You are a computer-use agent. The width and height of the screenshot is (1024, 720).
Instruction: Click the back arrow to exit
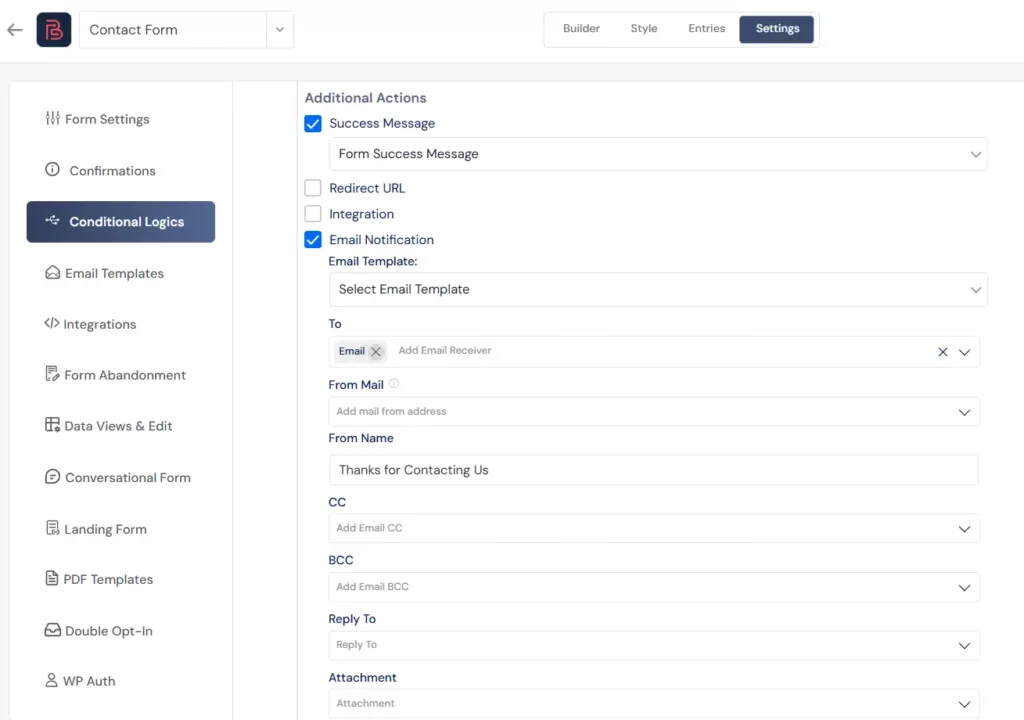14,29
